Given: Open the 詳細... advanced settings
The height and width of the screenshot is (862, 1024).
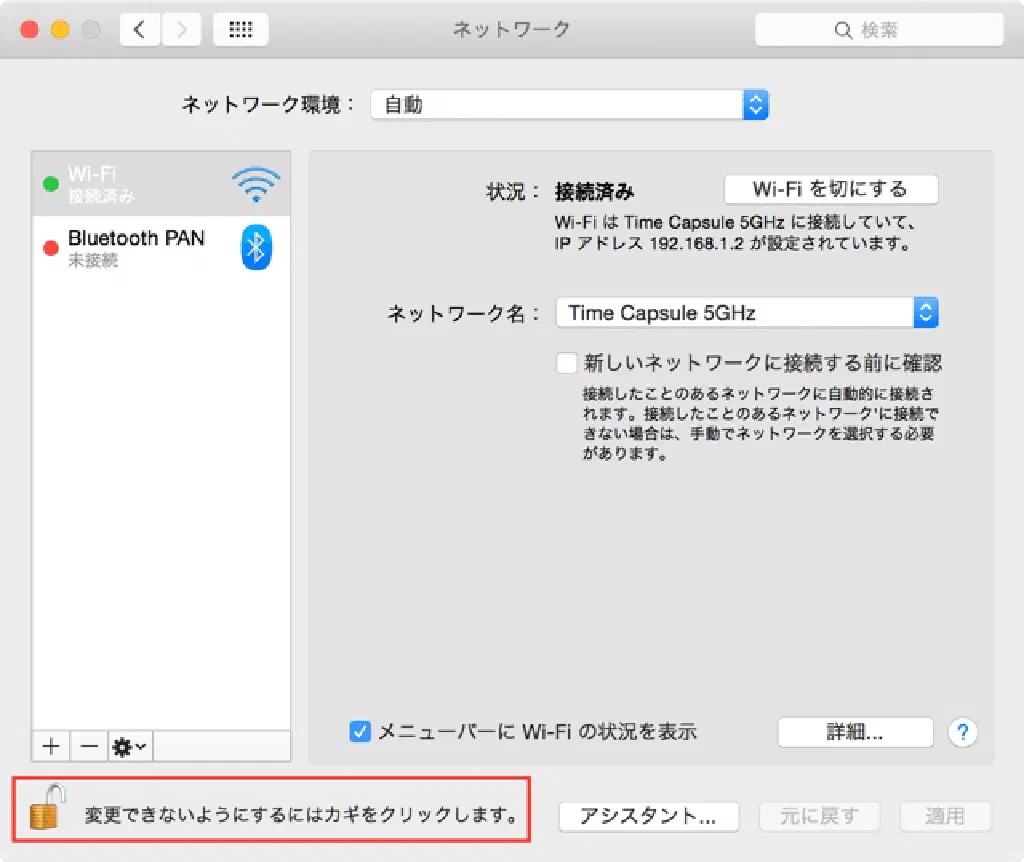Looking at the screenshot, I should 855,731.
